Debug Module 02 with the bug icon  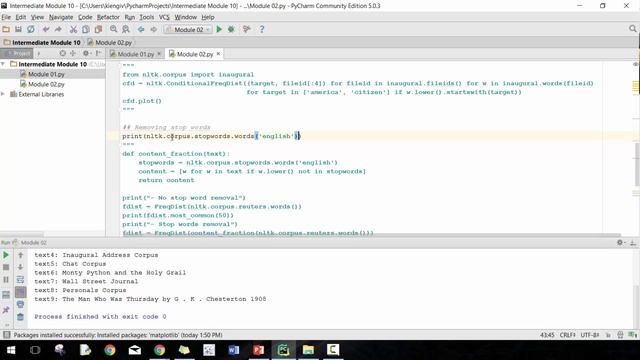(x=231, y=29)
